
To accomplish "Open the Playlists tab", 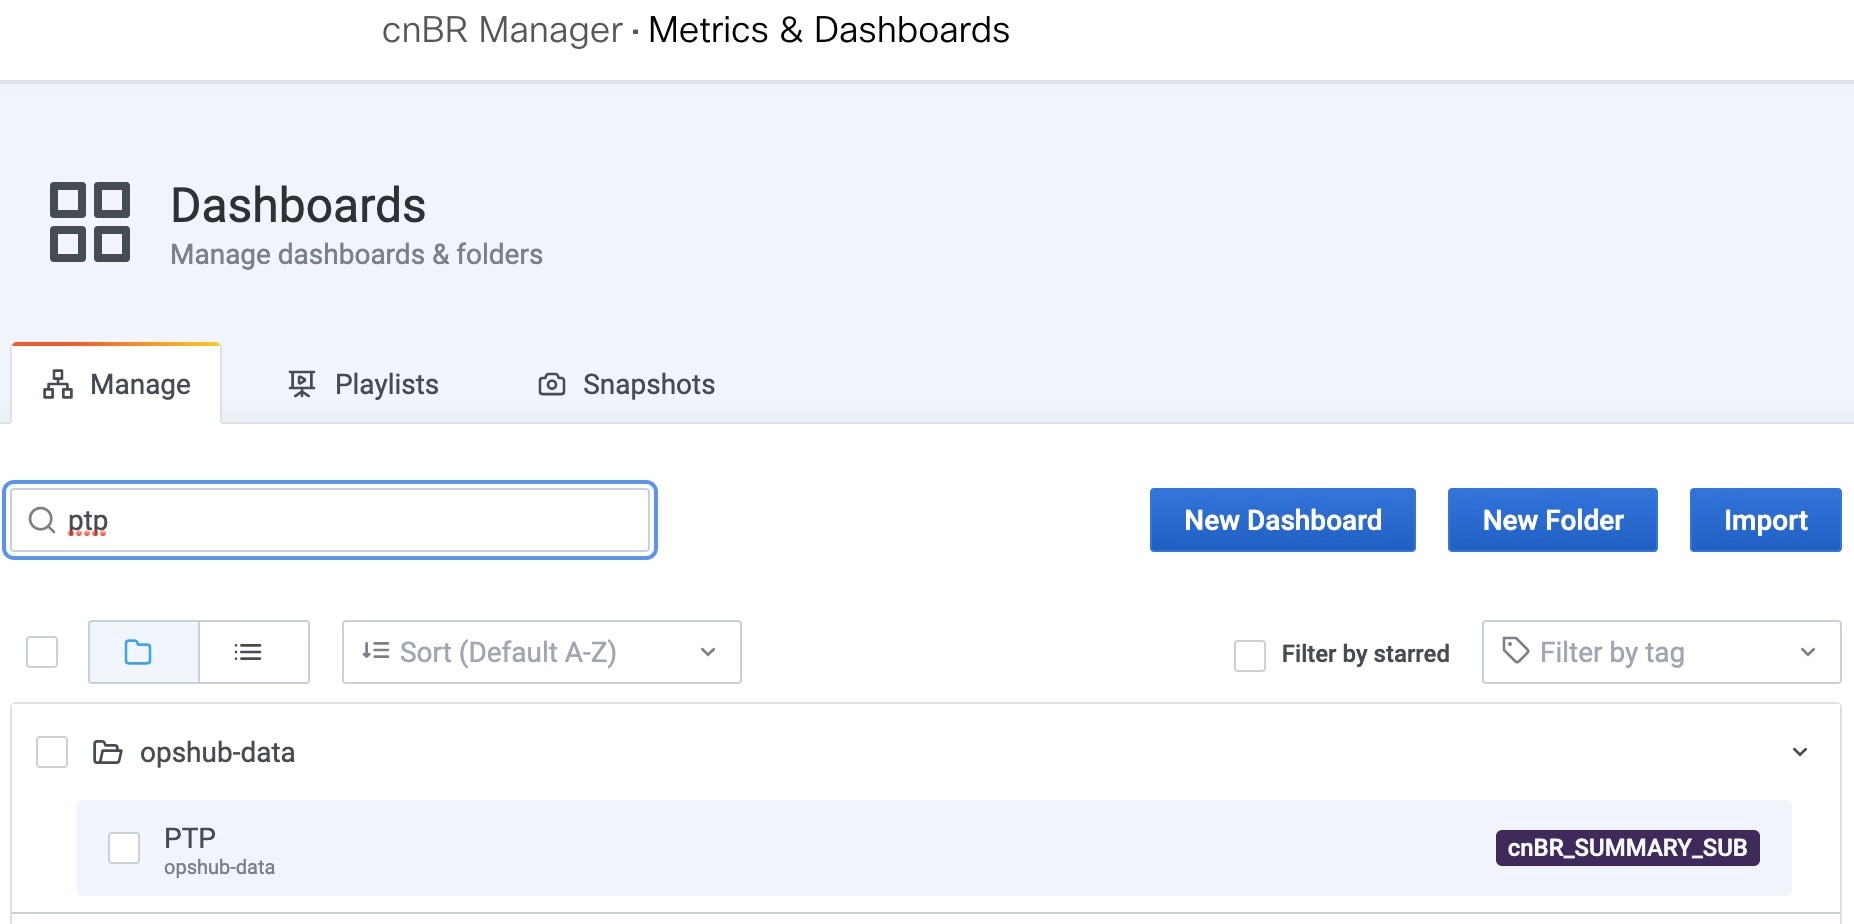I will coord(363,384).
